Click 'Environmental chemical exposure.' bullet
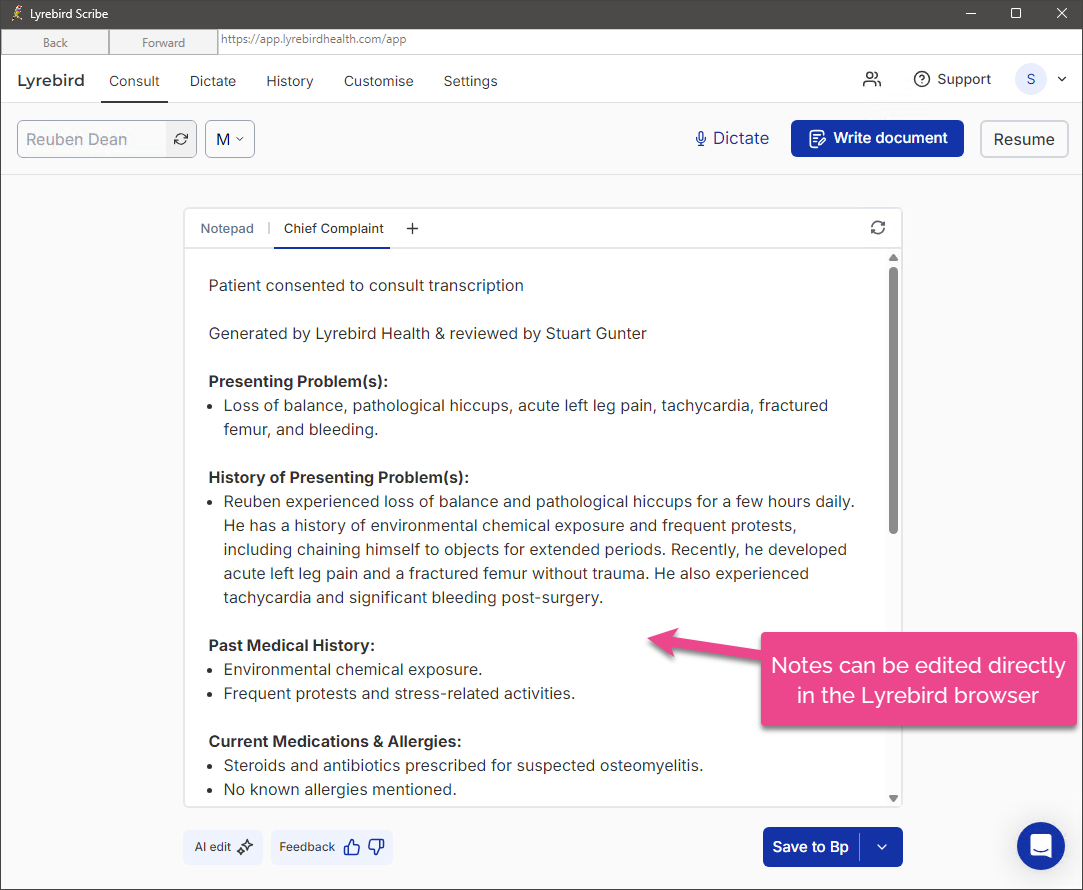This screenshot has width=1083, height=890. click(353, 670)
